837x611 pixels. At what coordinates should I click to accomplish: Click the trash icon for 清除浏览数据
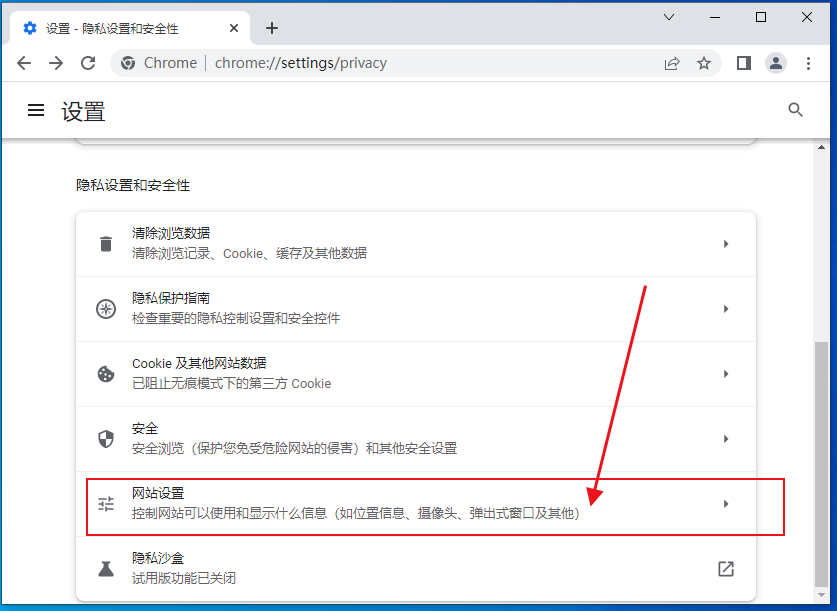pyautogui.click(x=106, y=244)
